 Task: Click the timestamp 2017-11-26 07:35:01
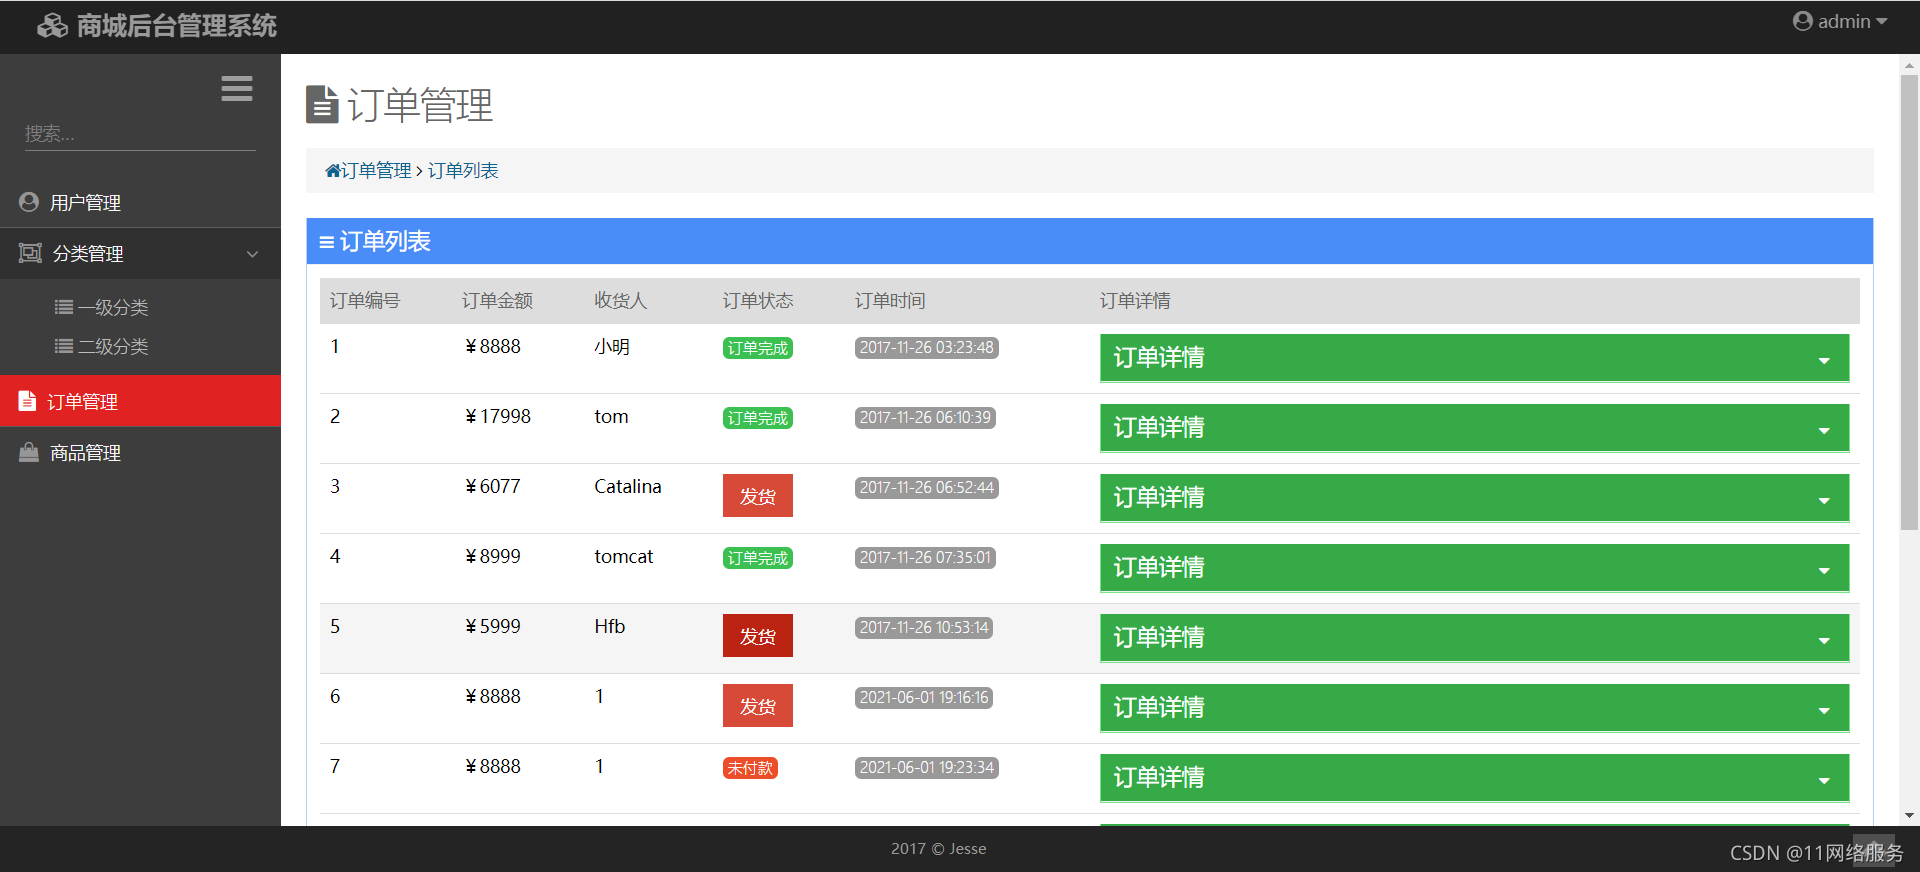(925, 558)
